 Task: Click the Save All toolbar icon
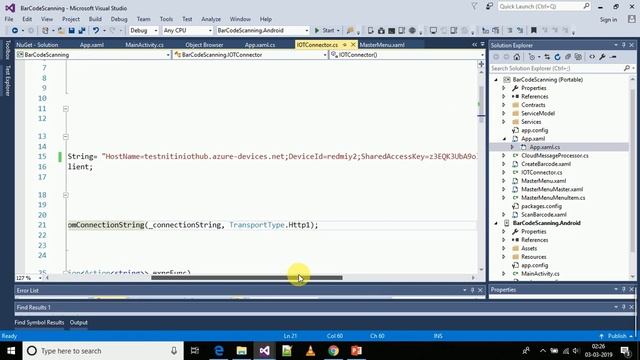coord(82,31)
